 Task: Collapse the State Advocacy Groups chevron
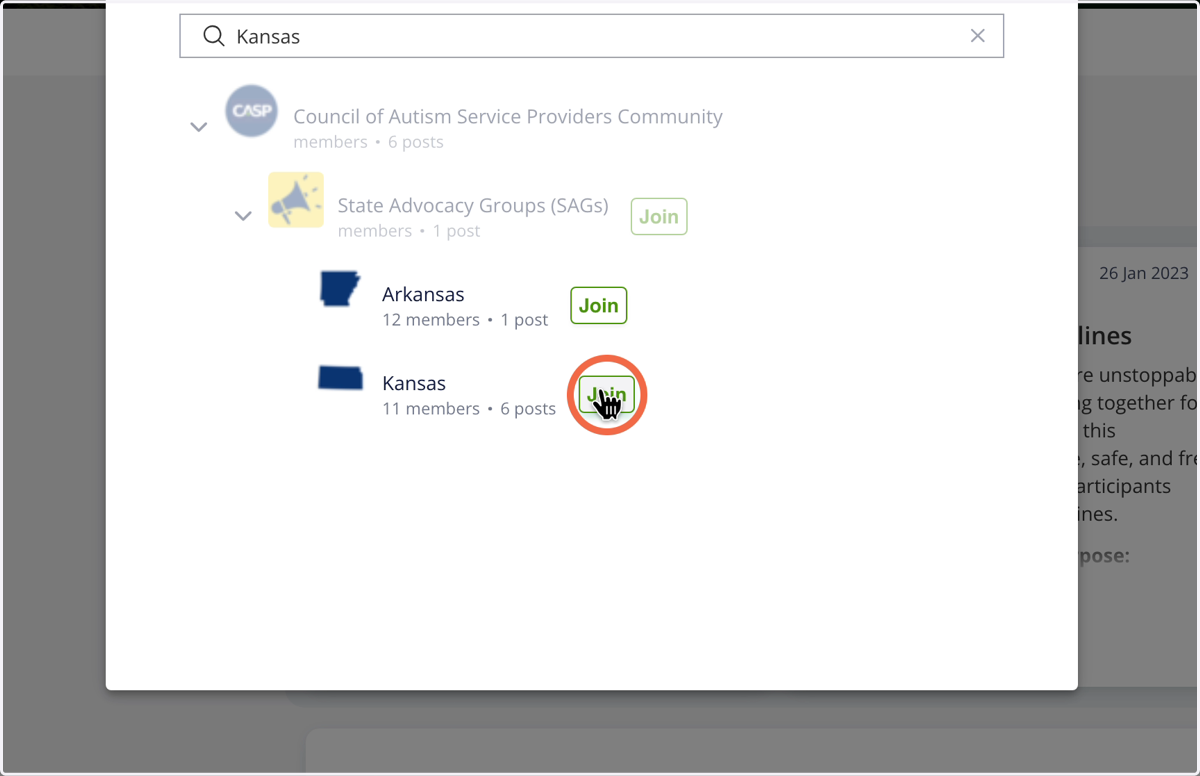pyautogui.click(x=243, y=216)
